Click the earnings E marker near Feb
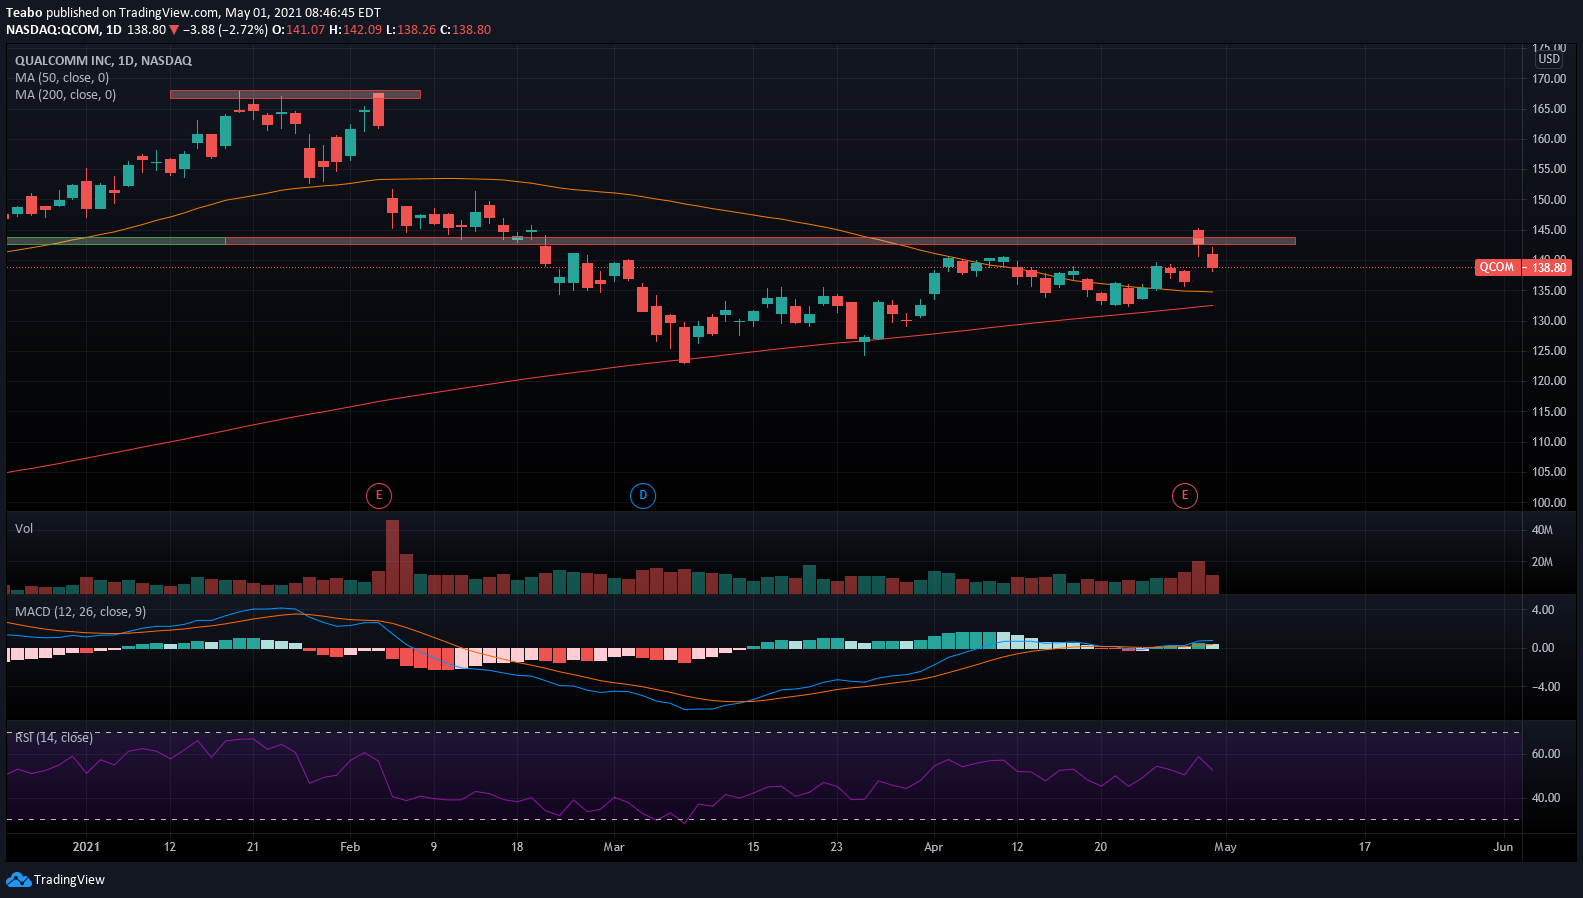This screenshot has width=1583, height=898. [378, 495]
